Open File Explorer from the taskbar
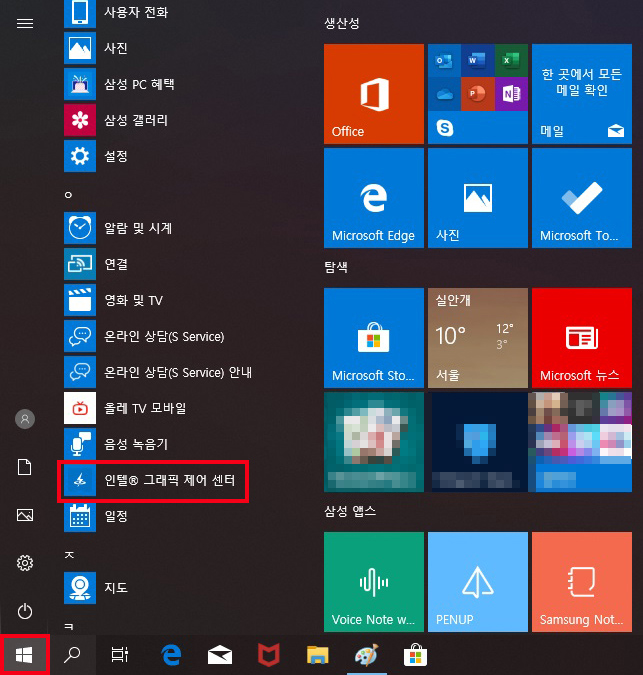Viewport: 643px width, 675px height. point(318,655)
